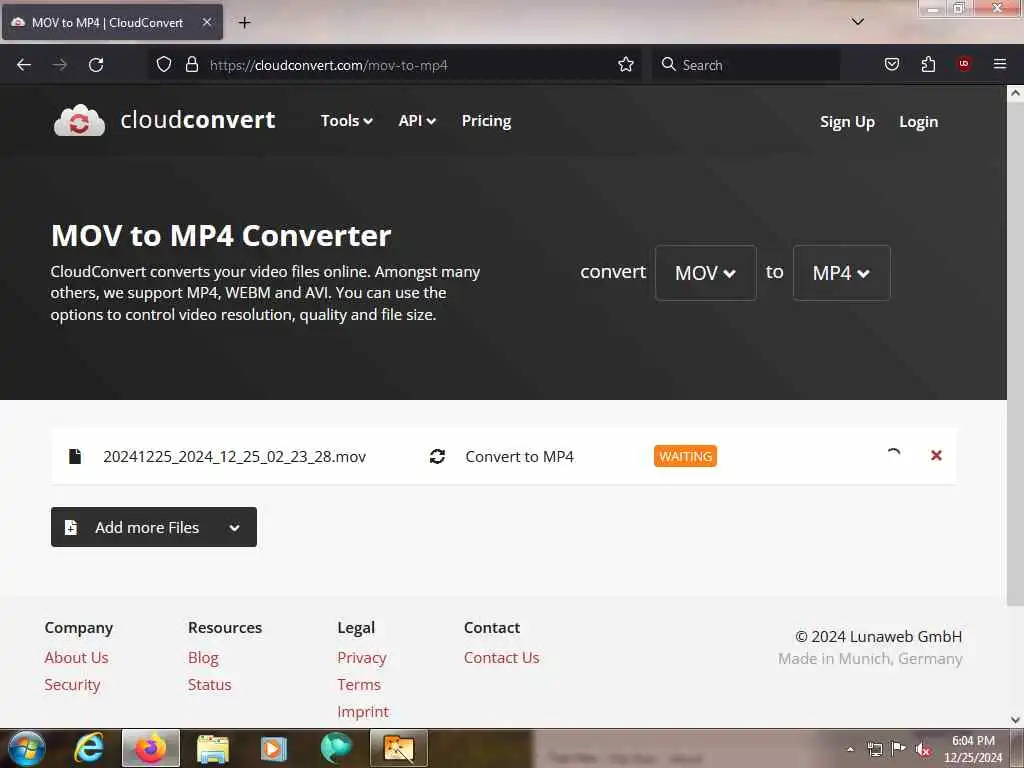
Task: Open the Blog link
Action: click(203, 658)
